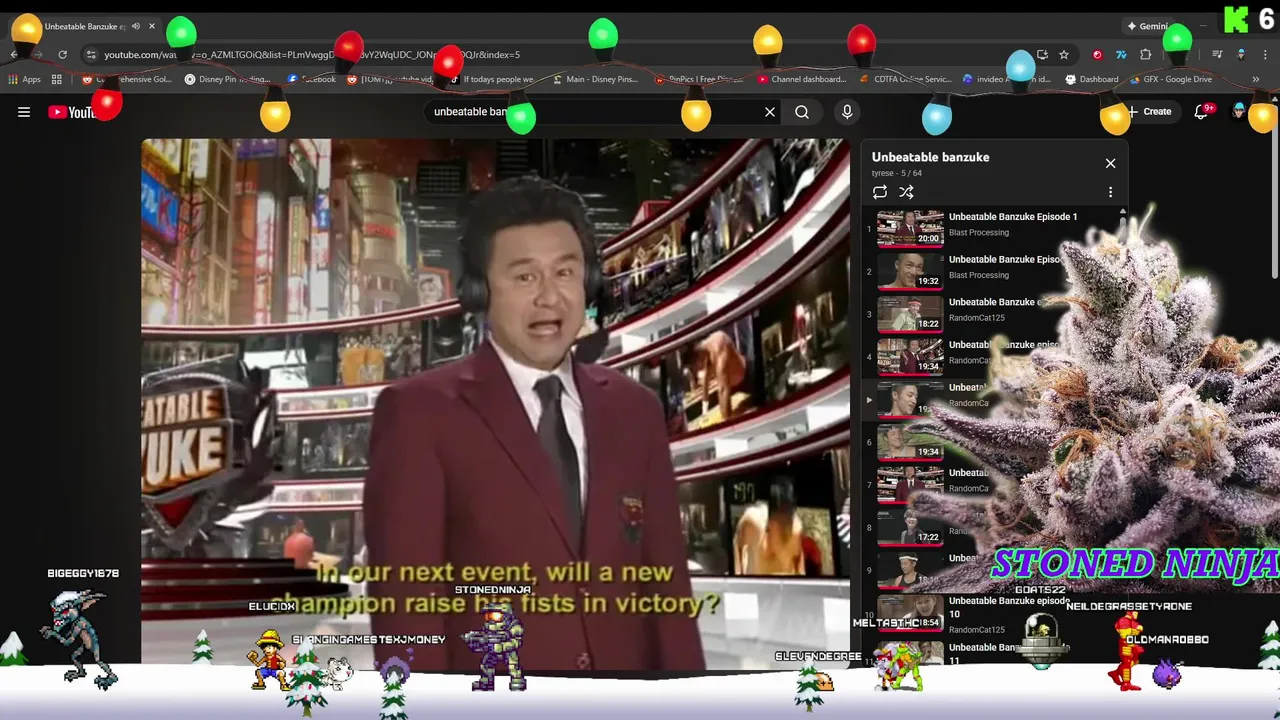Go to YouTube home via the logo
The width and height of the screenshot is (1280, 720).
pyautogui.click(x=76, y=112)
